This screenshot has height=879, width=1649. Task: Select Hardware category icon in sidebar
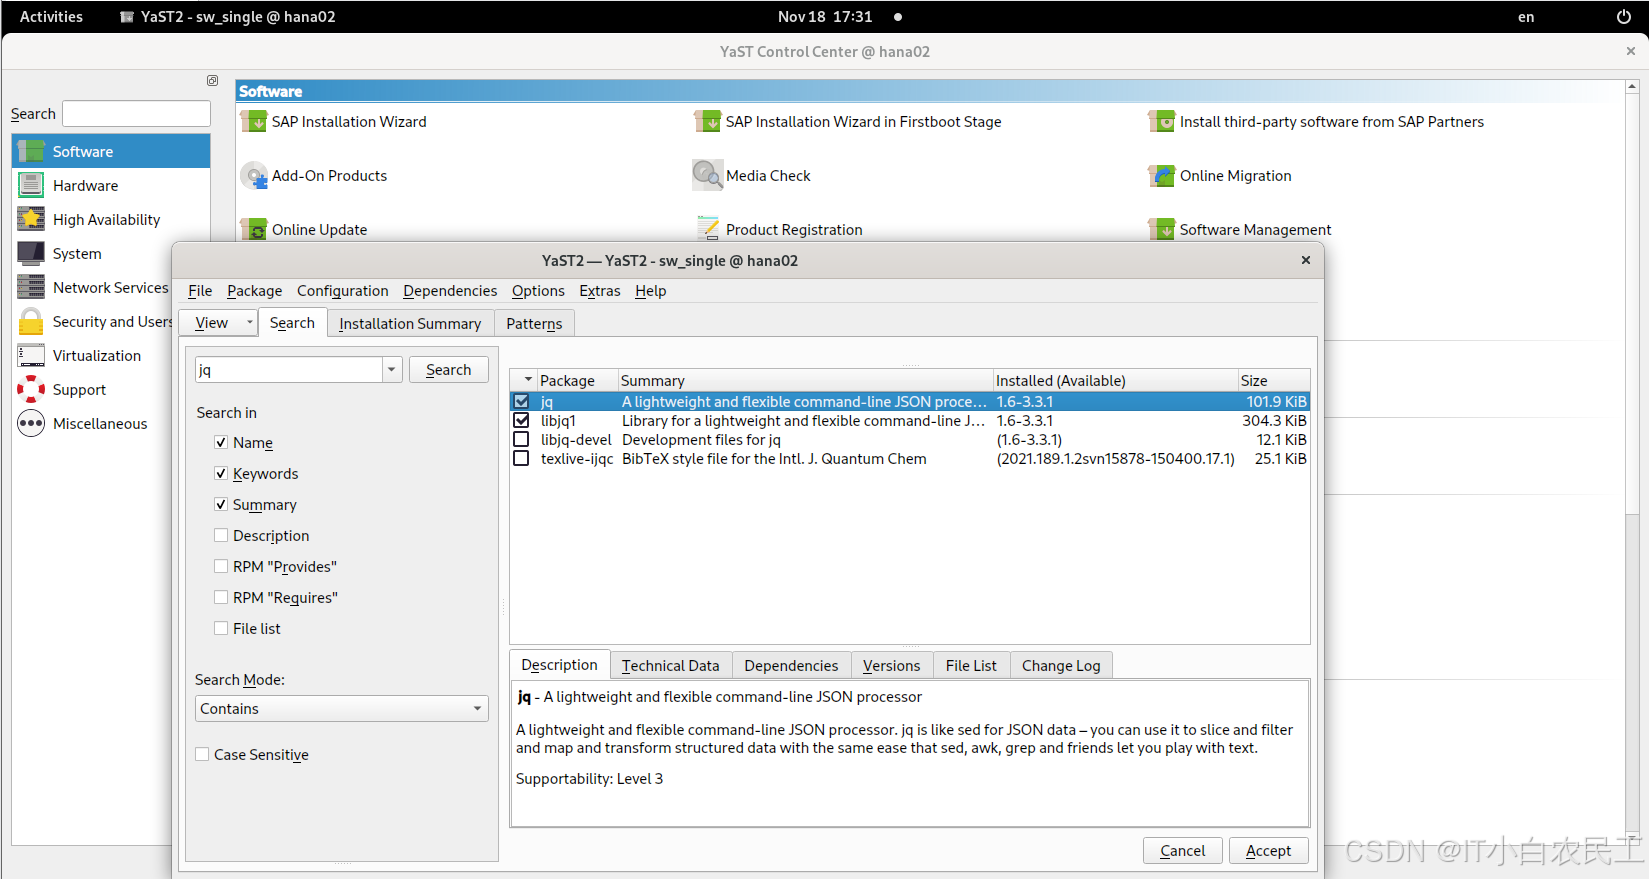coord(31,185)
